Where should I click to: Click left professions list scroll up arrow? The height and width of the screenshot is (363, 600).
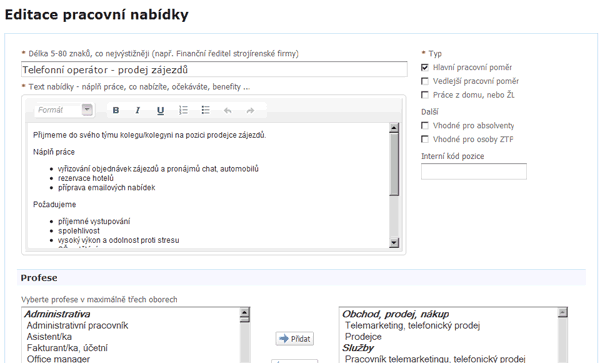(x=245, y=313)
